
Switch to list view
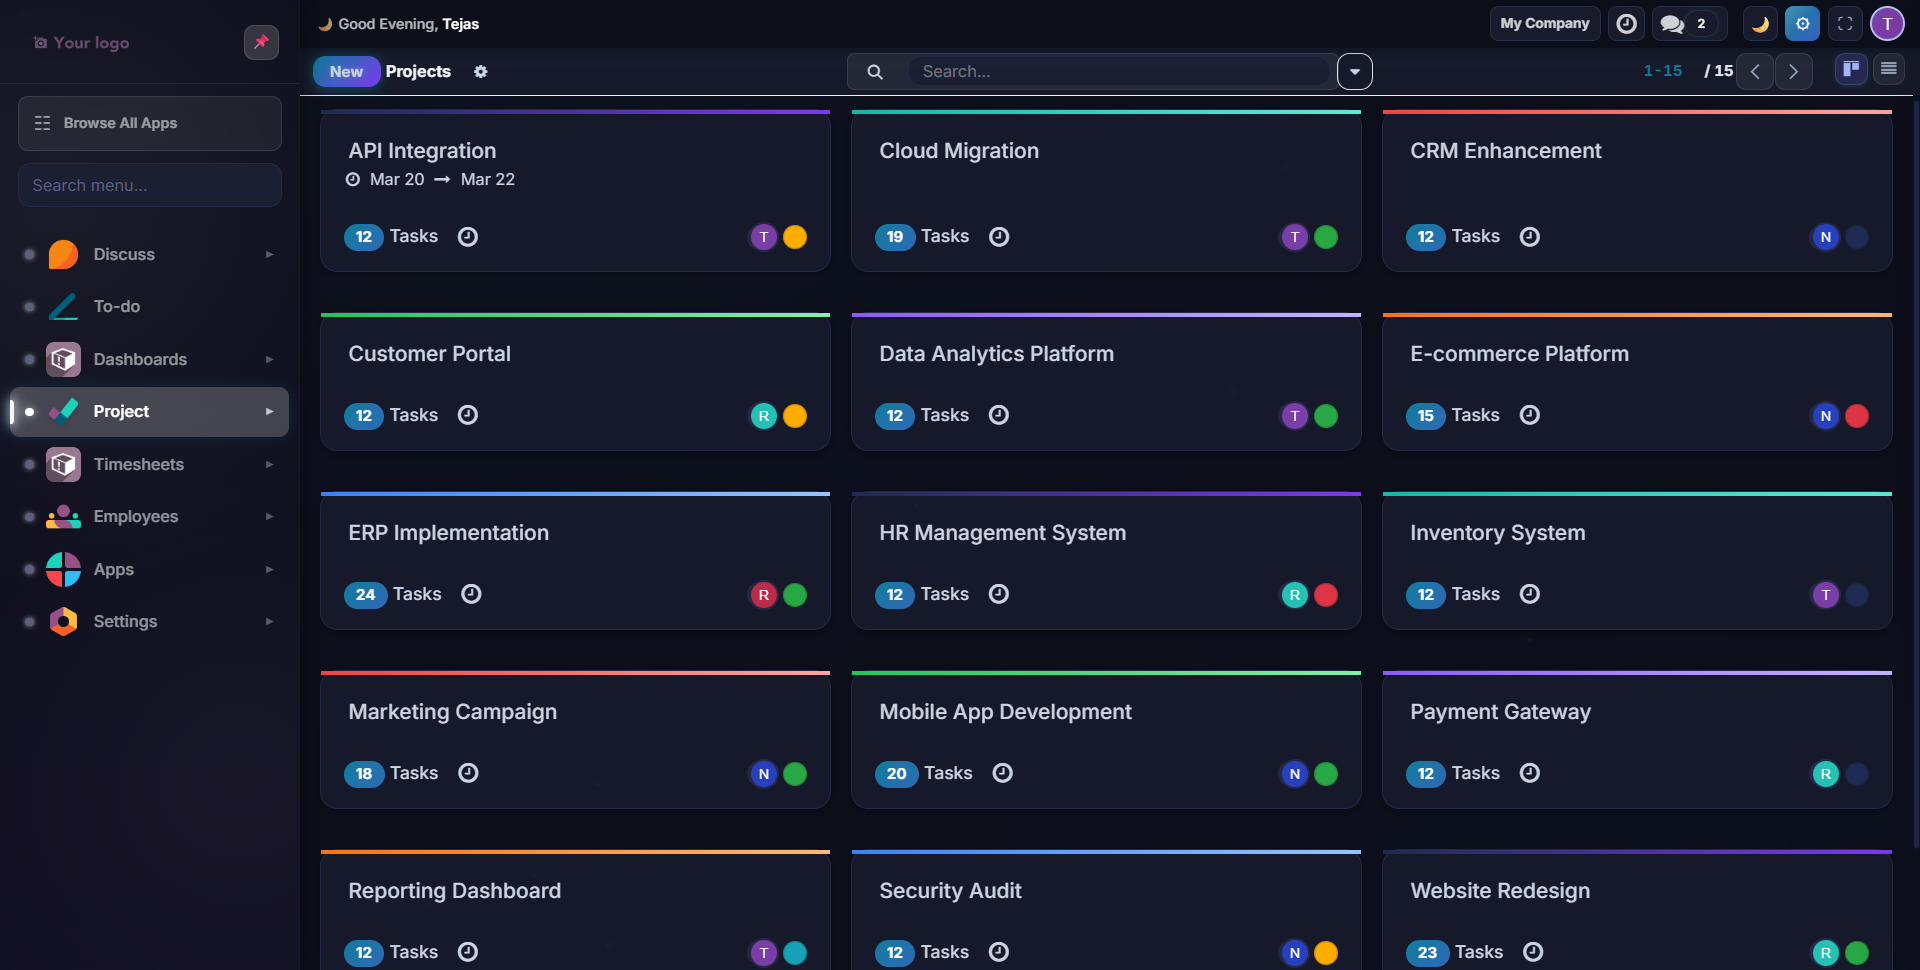(1888, 69)
